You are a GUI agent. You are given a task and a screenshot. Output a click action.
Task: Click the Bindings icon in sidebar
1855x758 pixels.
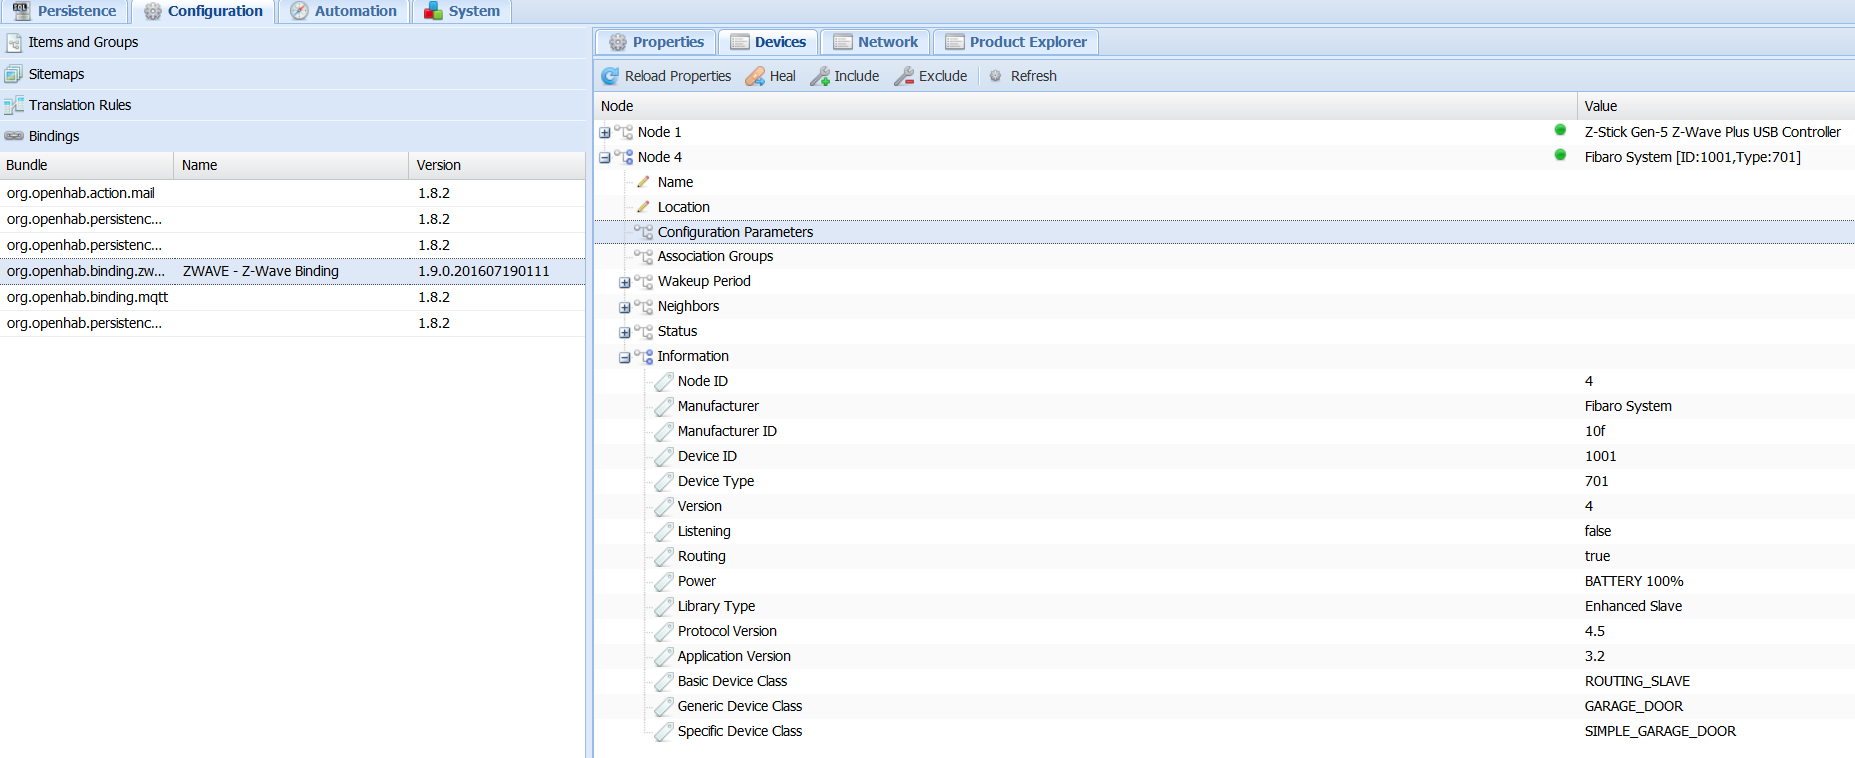[14, 136]
